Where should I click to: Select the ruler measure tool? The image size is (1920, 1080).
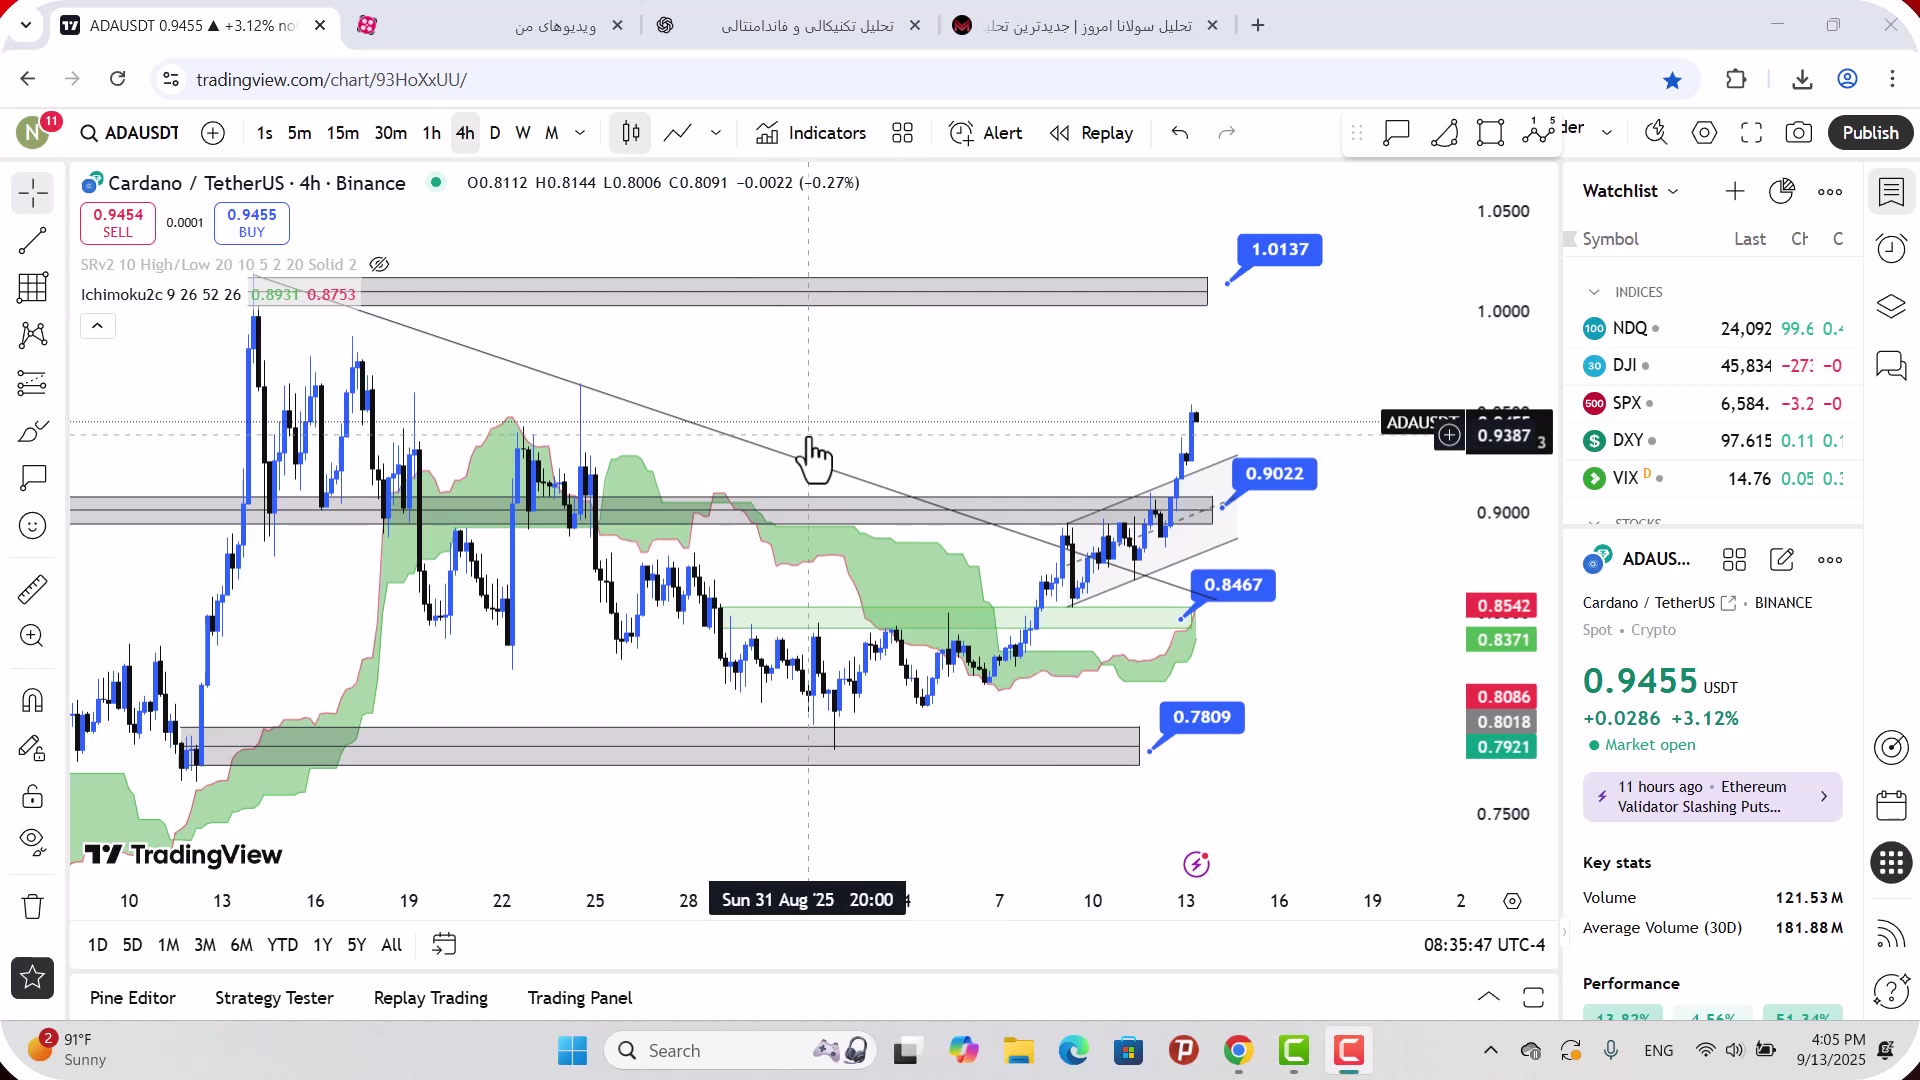click(x=33, y=589)
